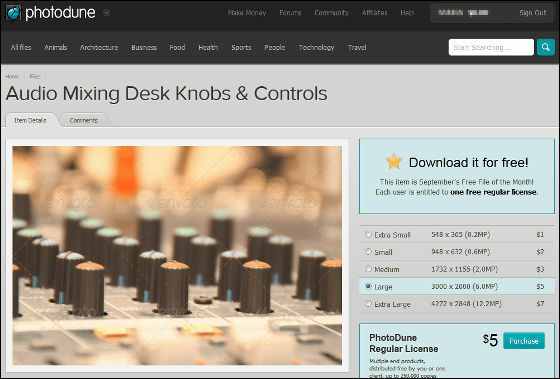Image resolution: width=560 pixels, height=379 pixels.
Task: Browse the Health category
Action: (208, 48)
